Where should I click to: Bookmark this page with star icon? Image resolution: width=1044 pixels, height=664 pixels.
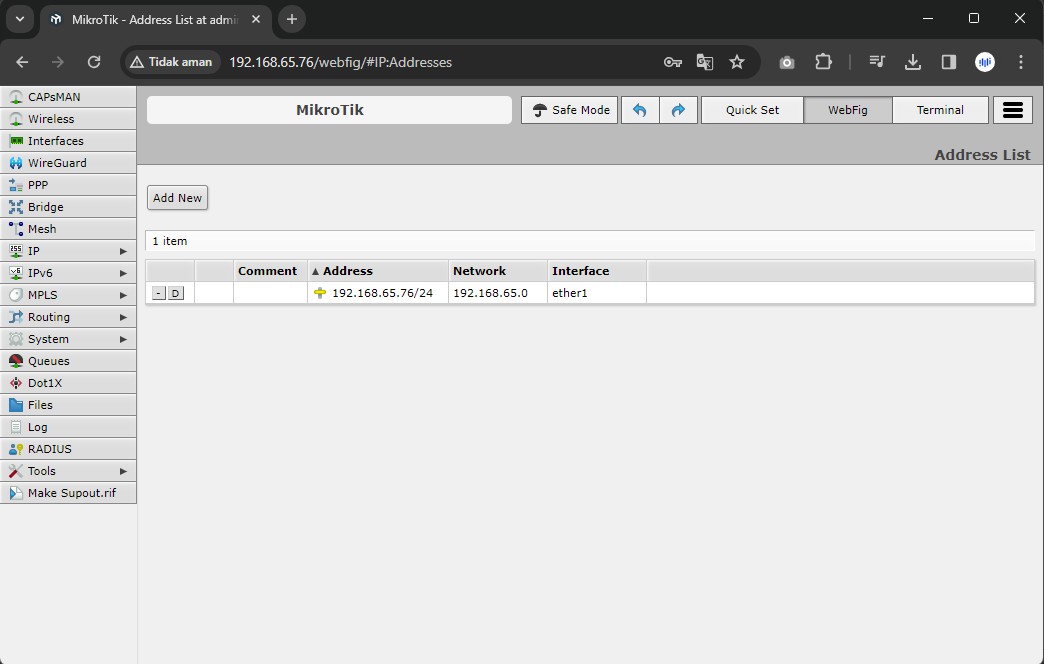click(737, 62)
